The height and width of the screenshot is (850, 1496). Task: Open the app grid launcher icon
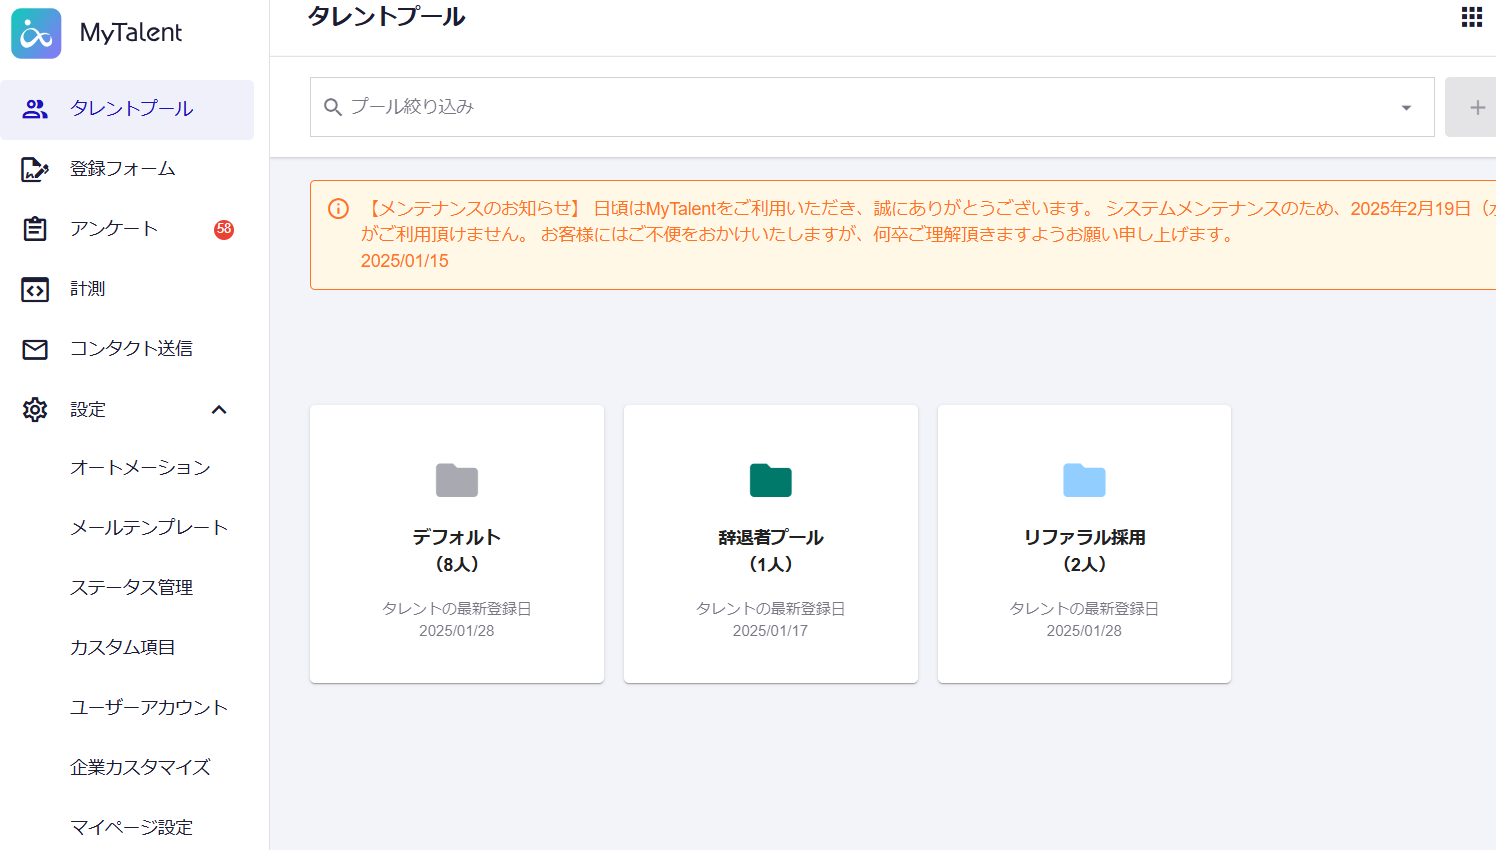[x=1471, y=17]
